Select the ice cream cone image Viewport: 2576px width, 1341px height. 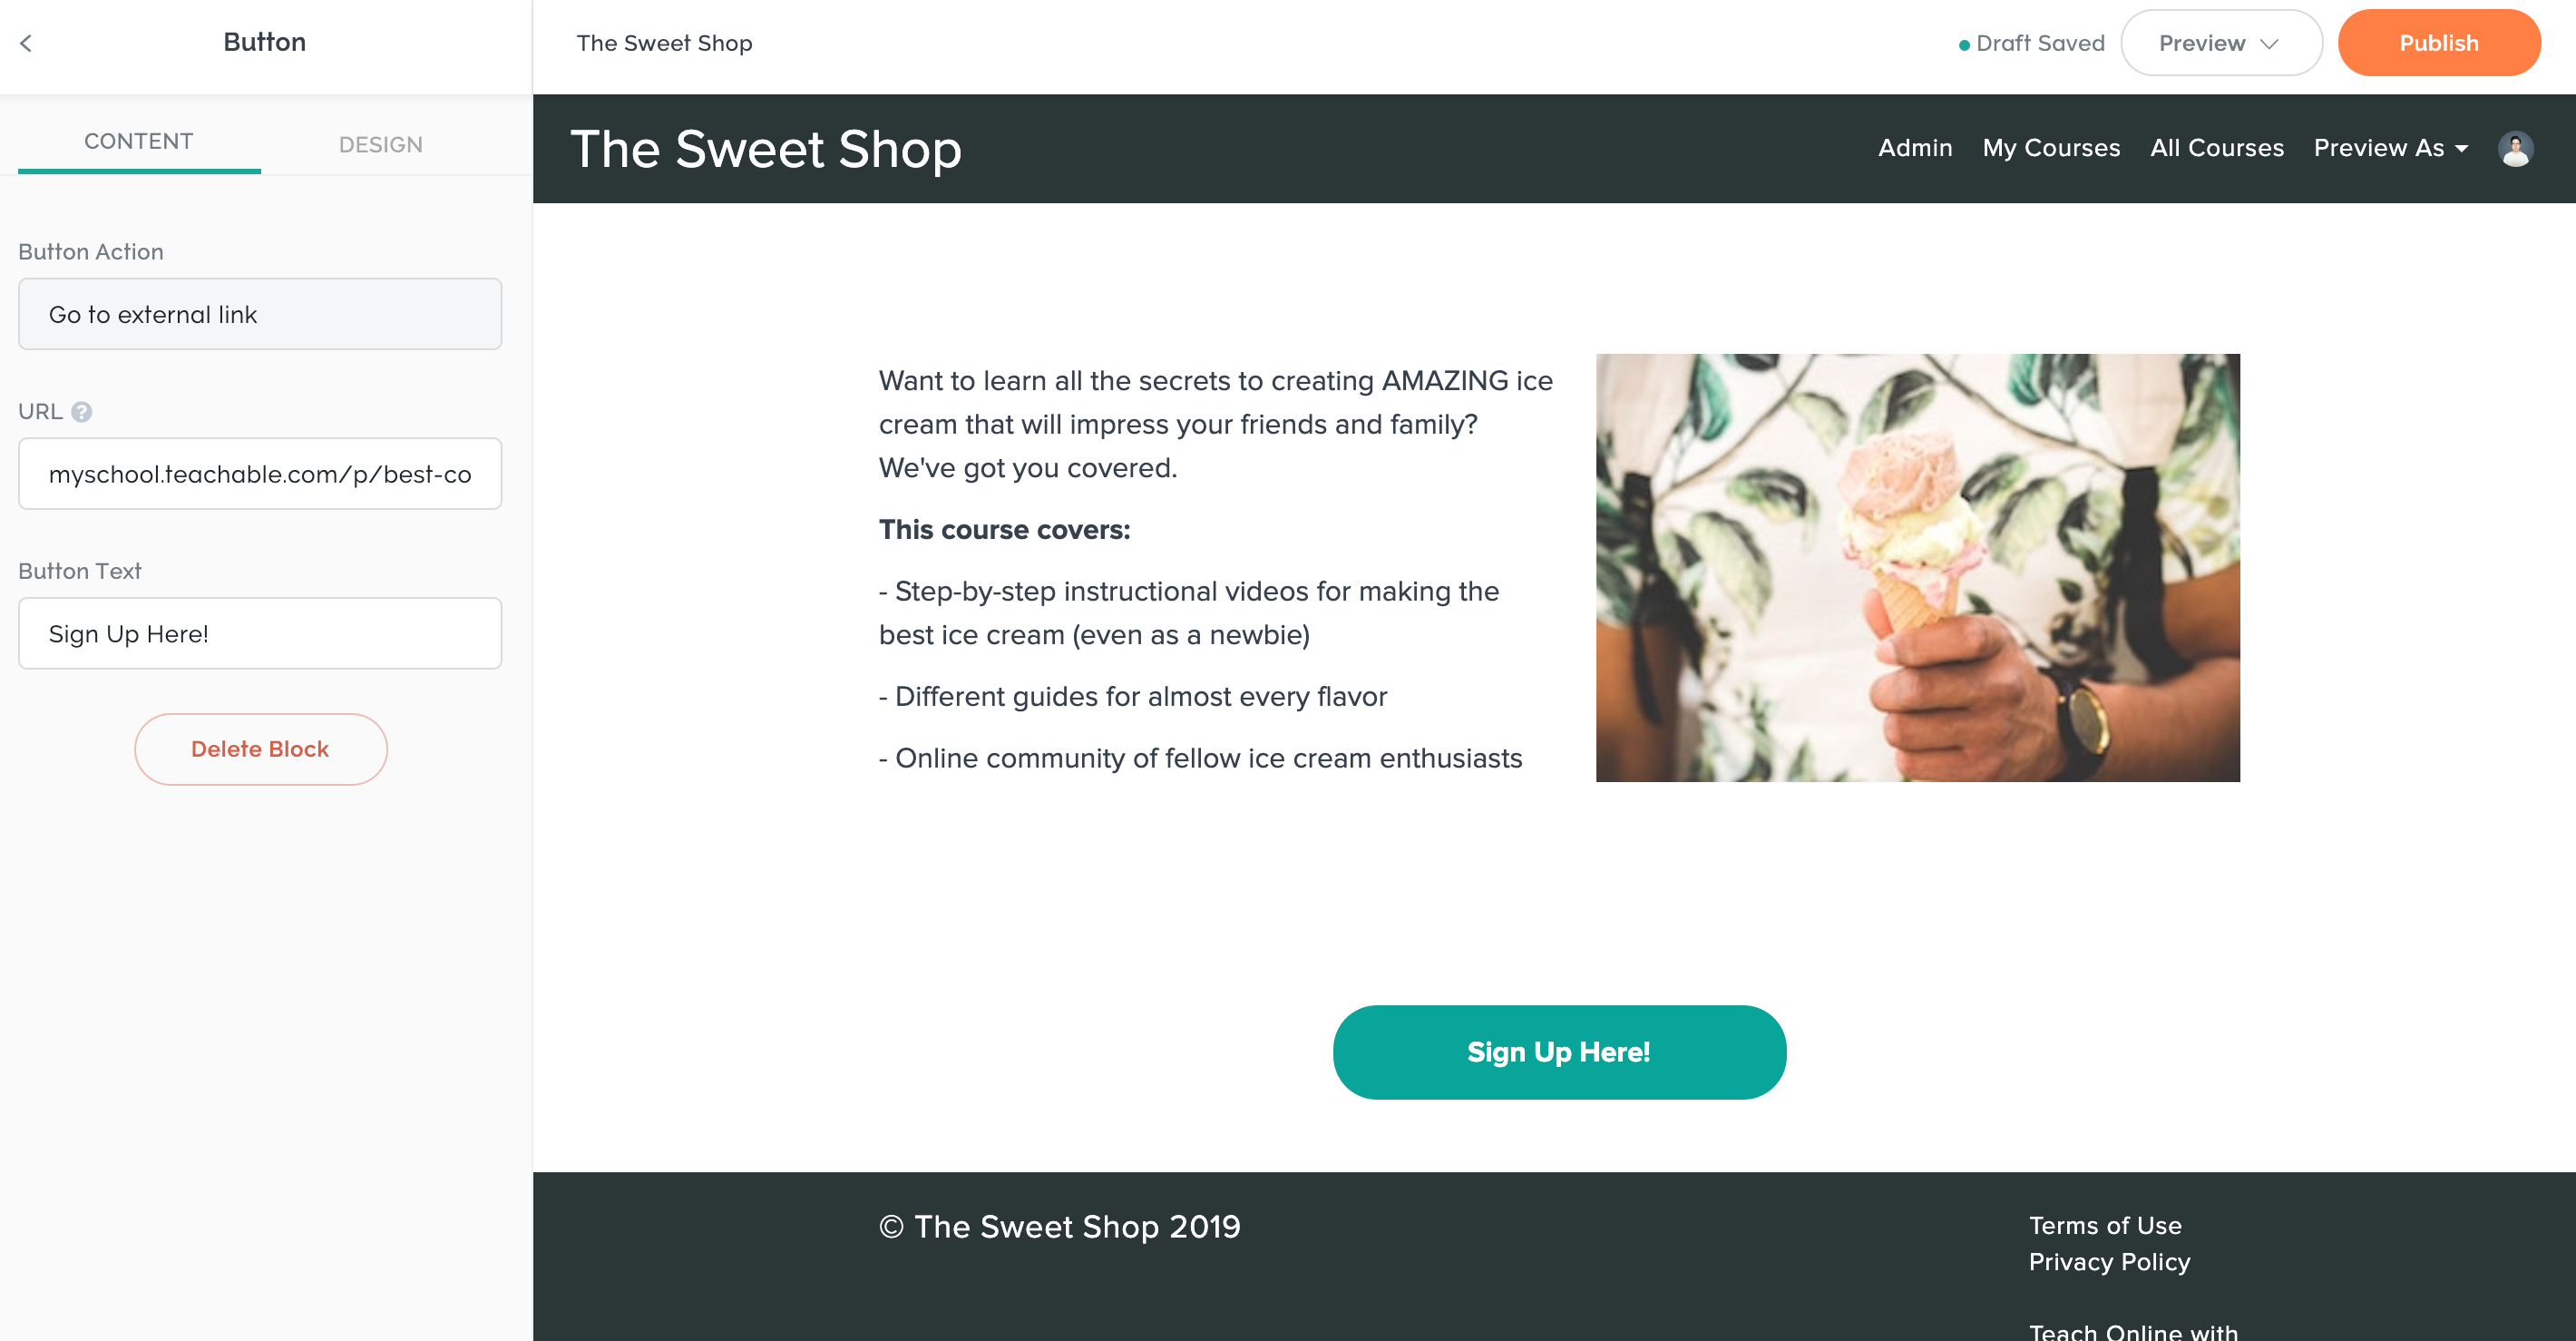pyautogui.click(x=1917, y=568)
